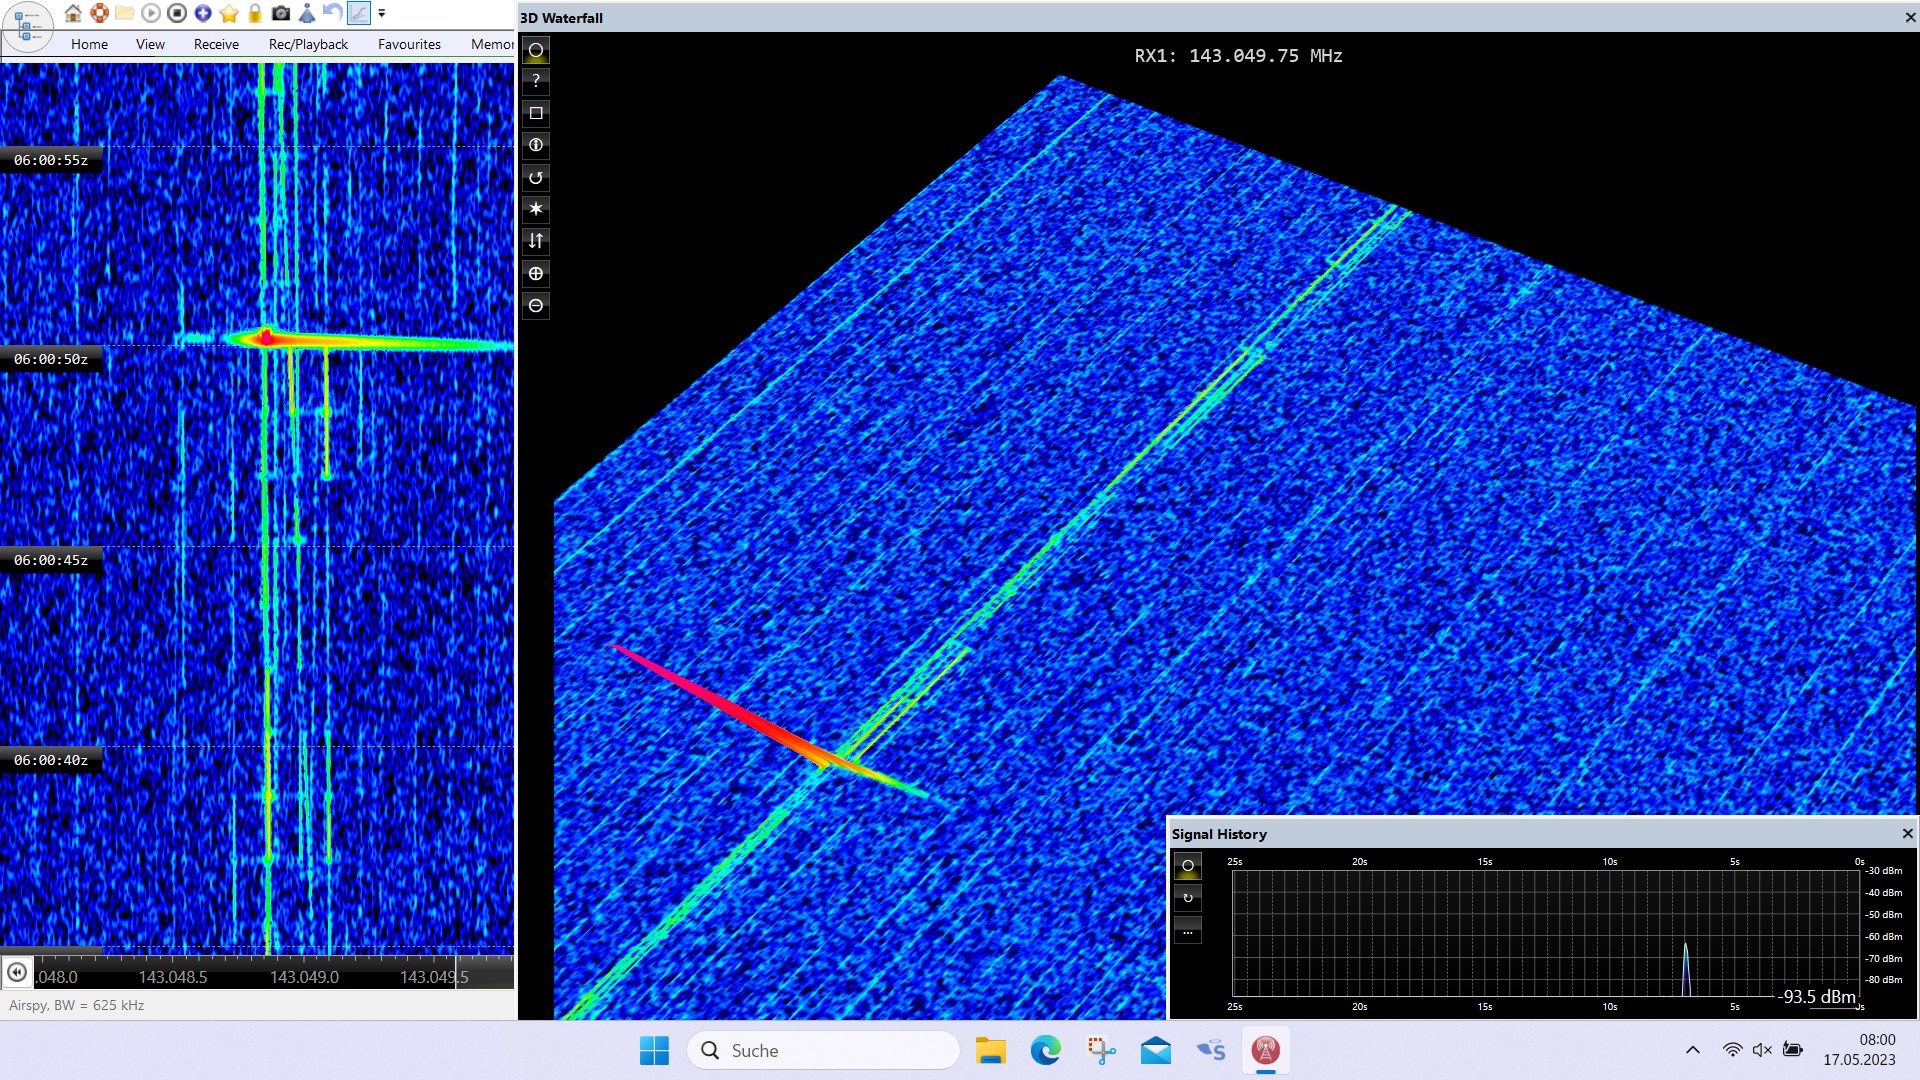The height and width of the screenshot is (1080, 1920).
Task: Toggle the 3D Waterfall power circle button
Action: coord(536,50)
